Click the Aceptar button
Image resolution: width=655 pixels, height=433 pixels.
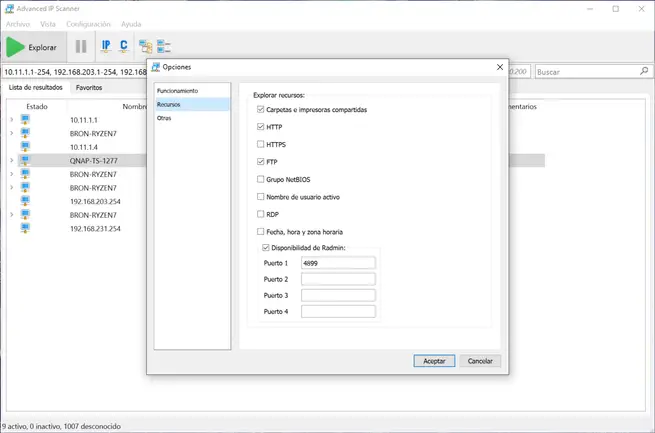(x=434, y=360)
